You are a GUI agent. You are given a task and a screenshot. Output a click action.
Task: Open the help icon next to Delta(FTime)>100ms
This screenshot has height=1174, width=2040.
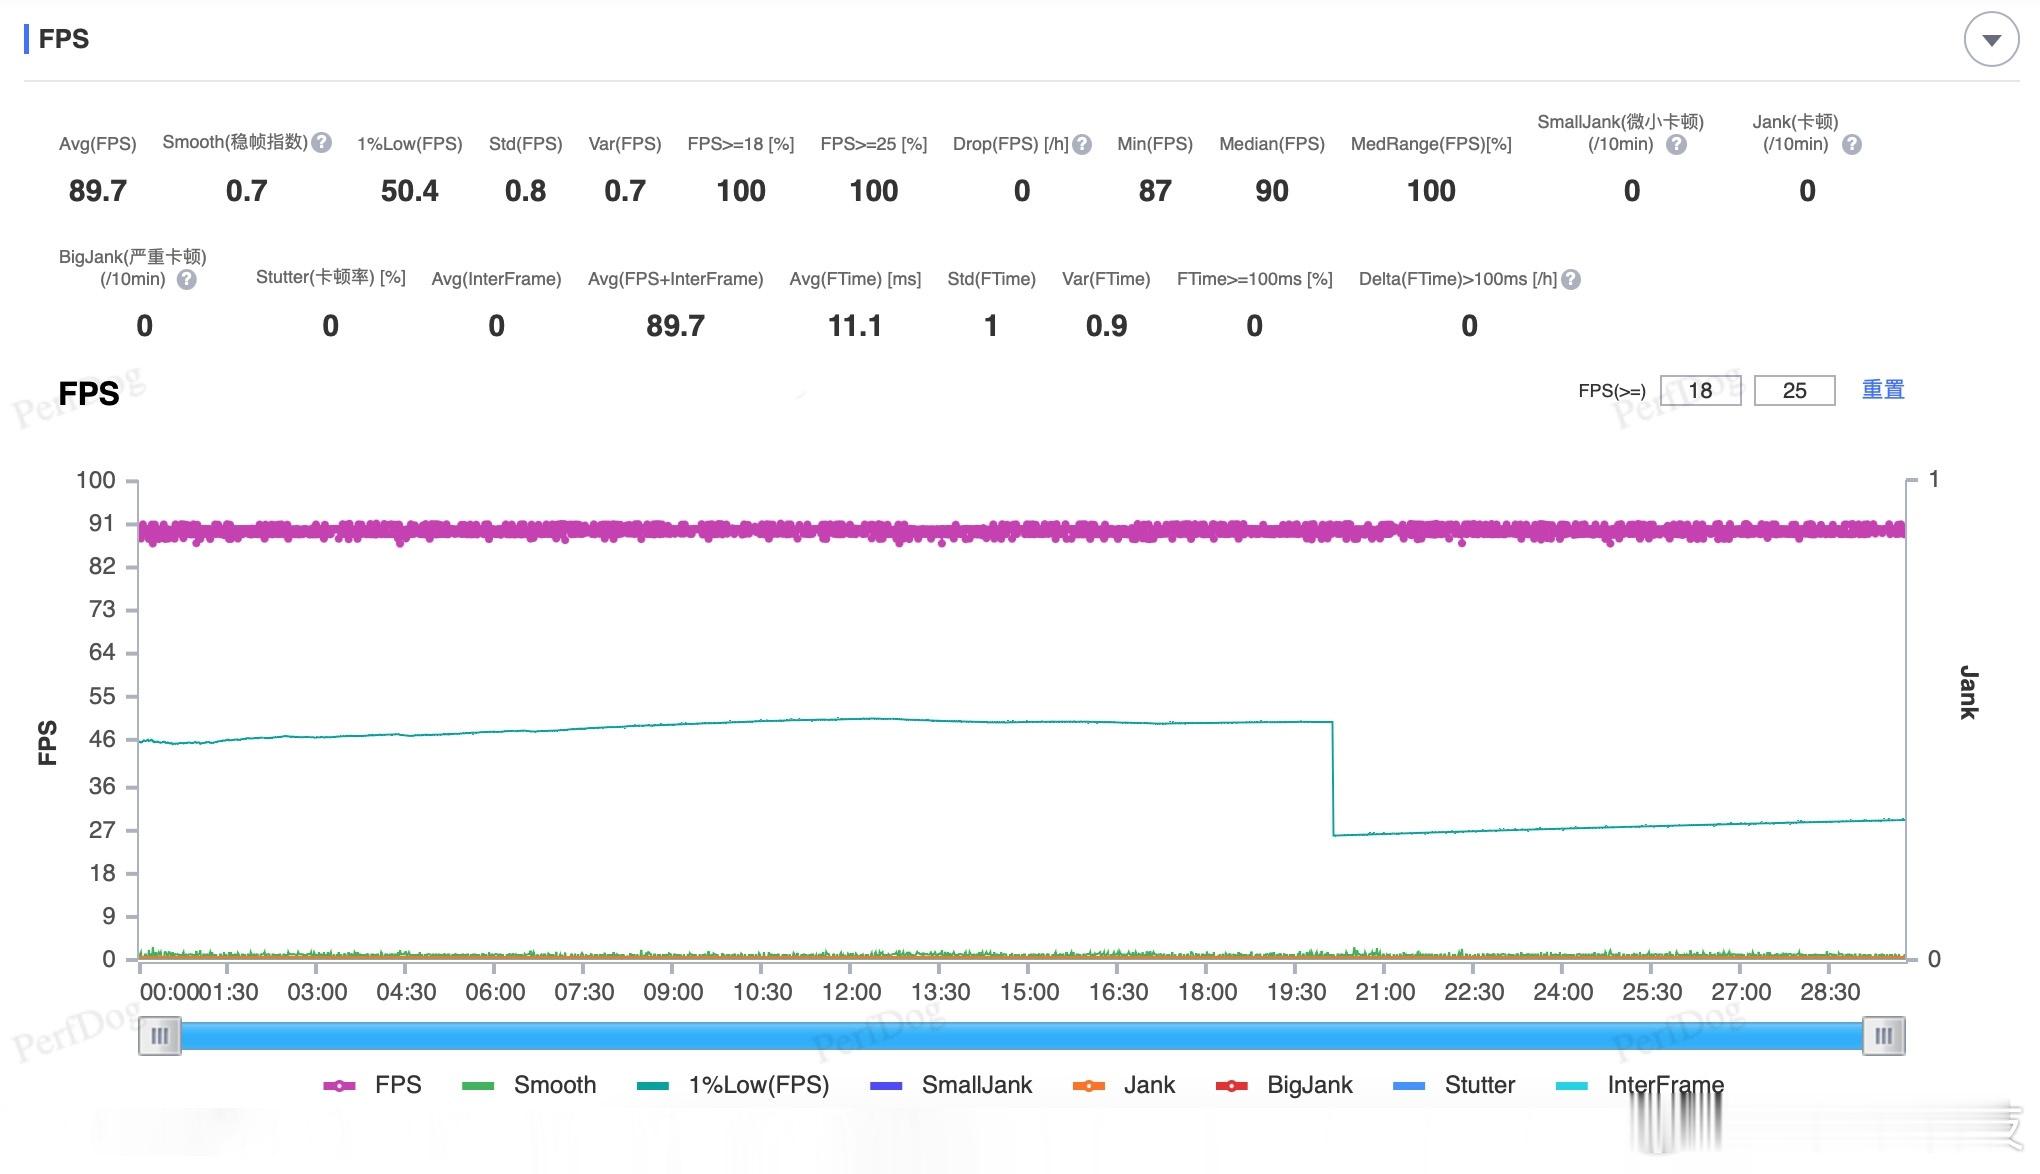coord(1571,280)
